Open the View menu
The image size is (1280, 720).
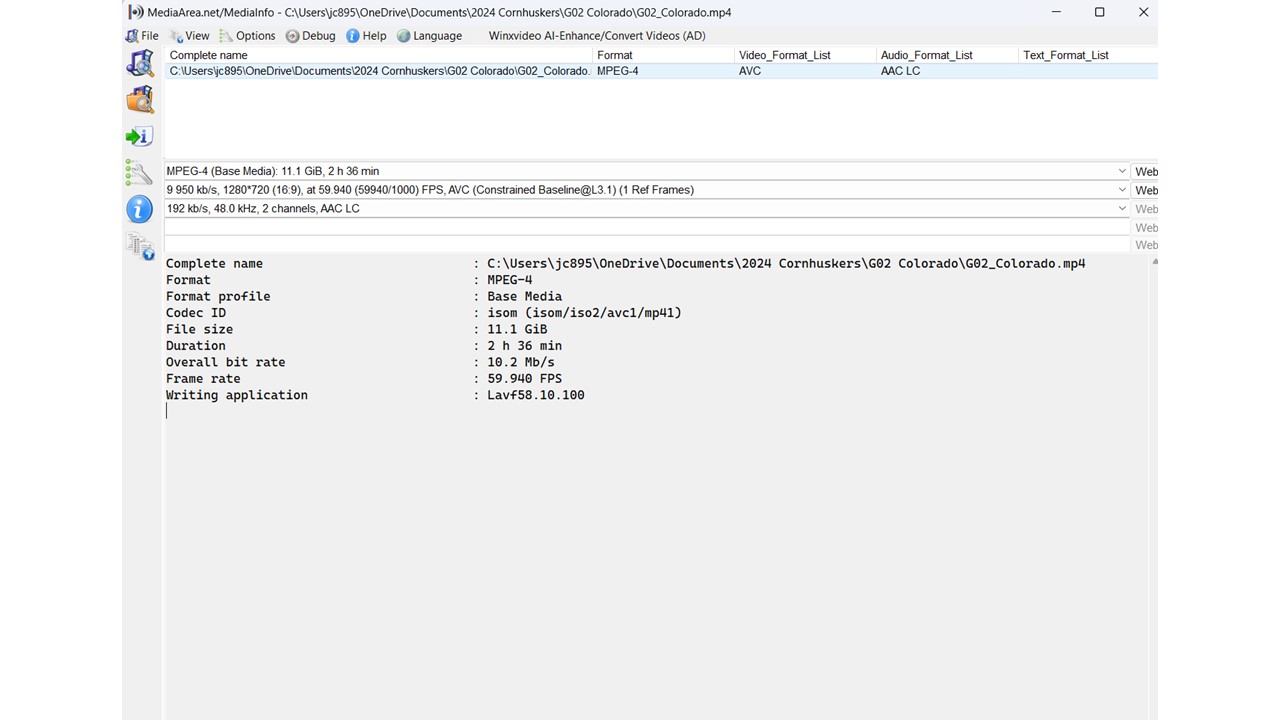point(190,36)
